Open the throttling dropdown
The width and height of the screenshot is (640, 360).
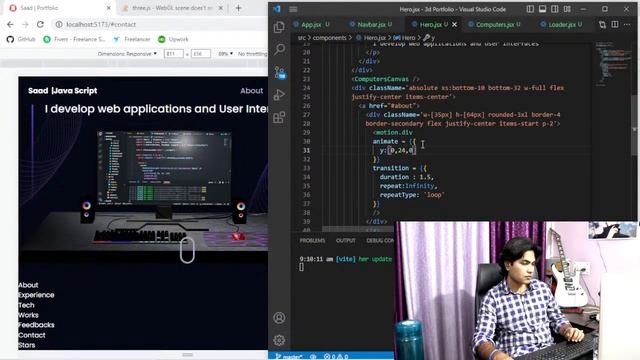point(252,53)
